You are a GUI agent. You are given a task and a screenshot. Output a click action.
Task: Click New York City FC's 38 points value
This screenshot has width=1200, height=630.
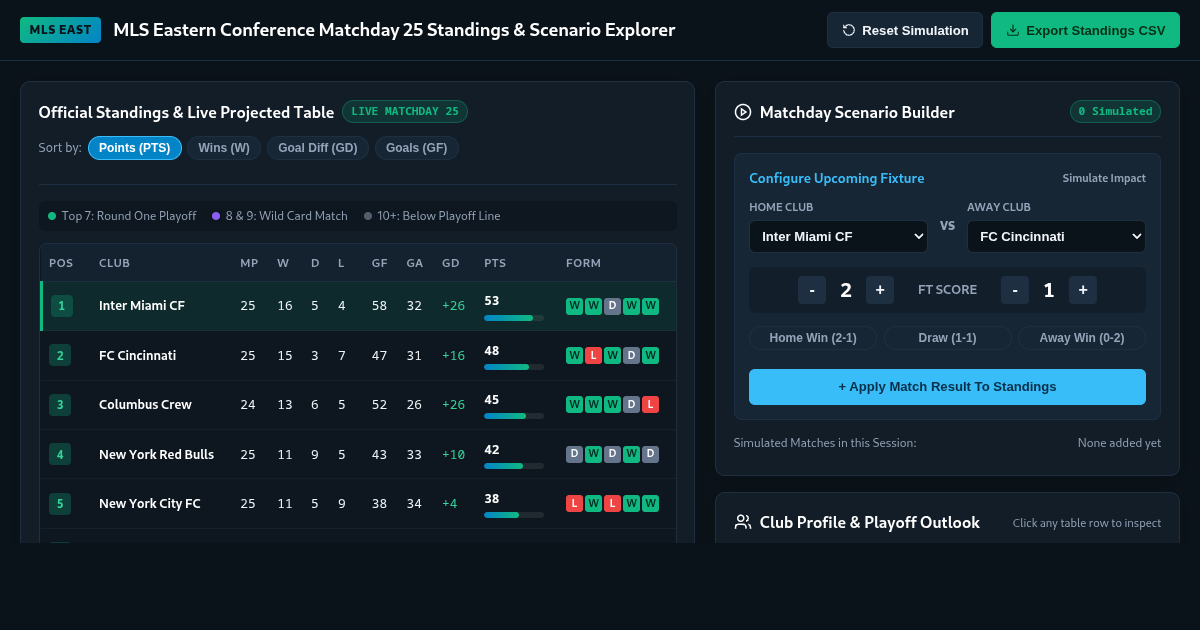click(x=492, y=499)
